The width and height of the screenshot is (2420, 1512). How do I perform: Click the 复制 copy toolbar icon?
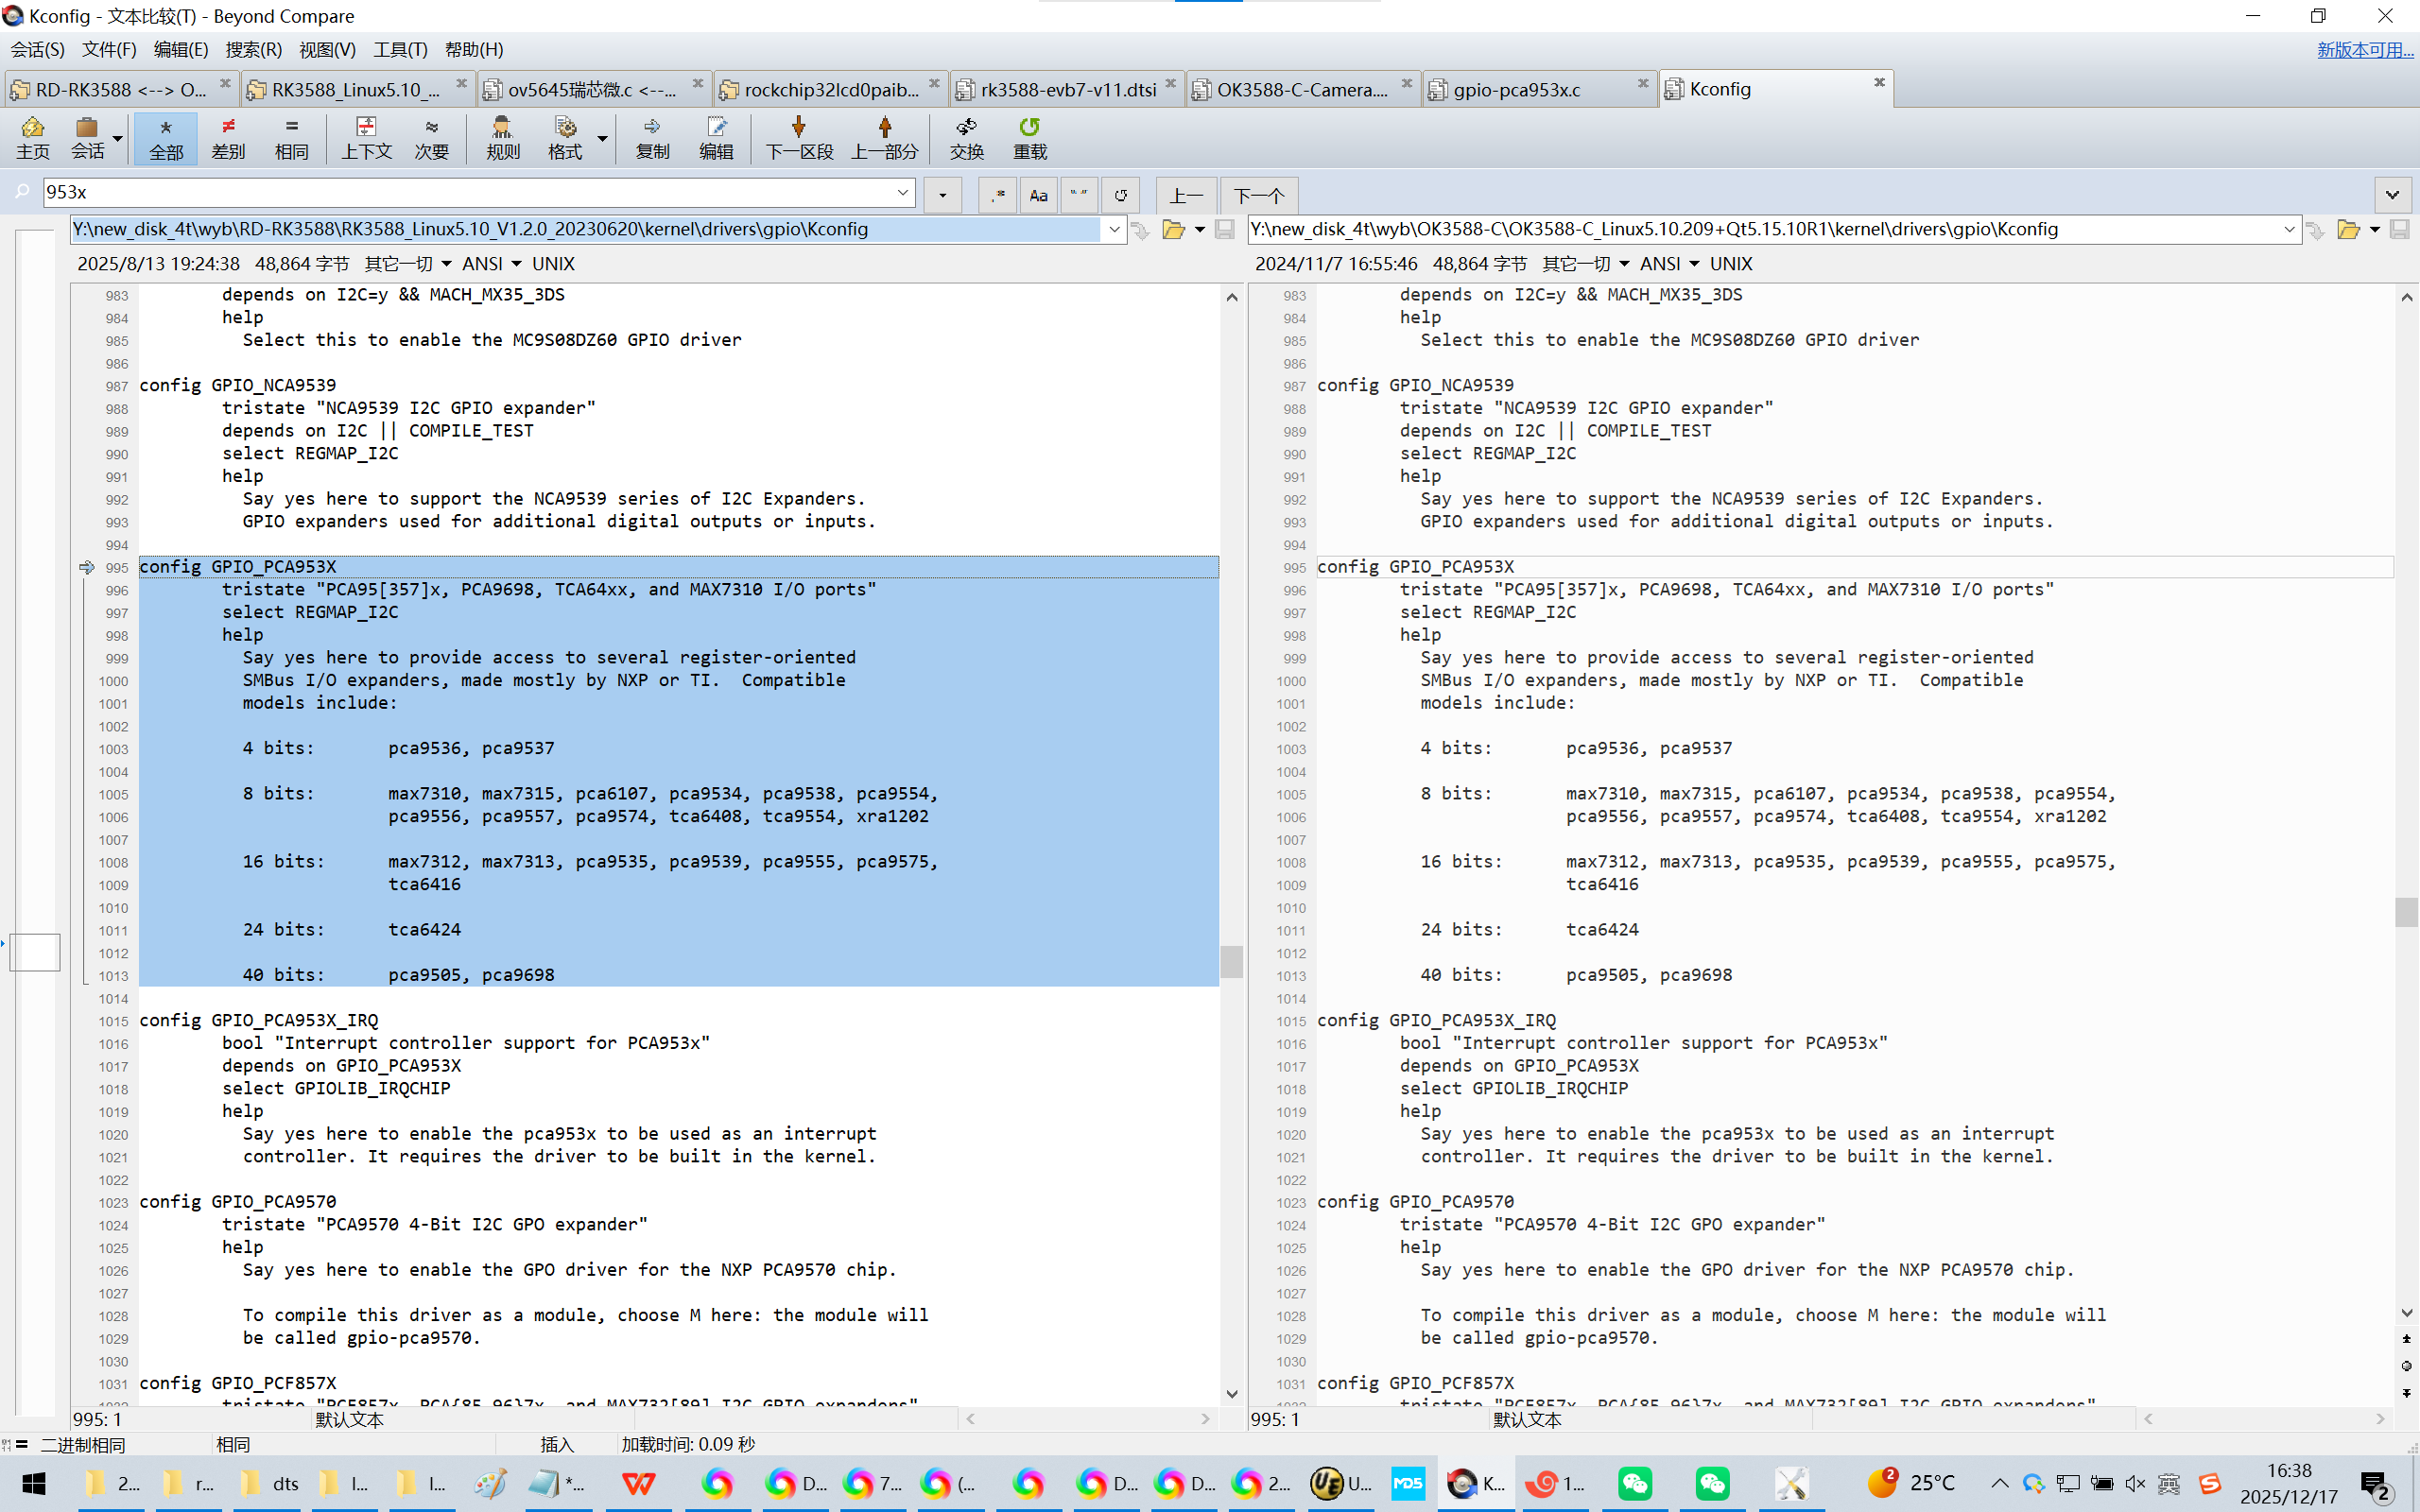[652, 137]
